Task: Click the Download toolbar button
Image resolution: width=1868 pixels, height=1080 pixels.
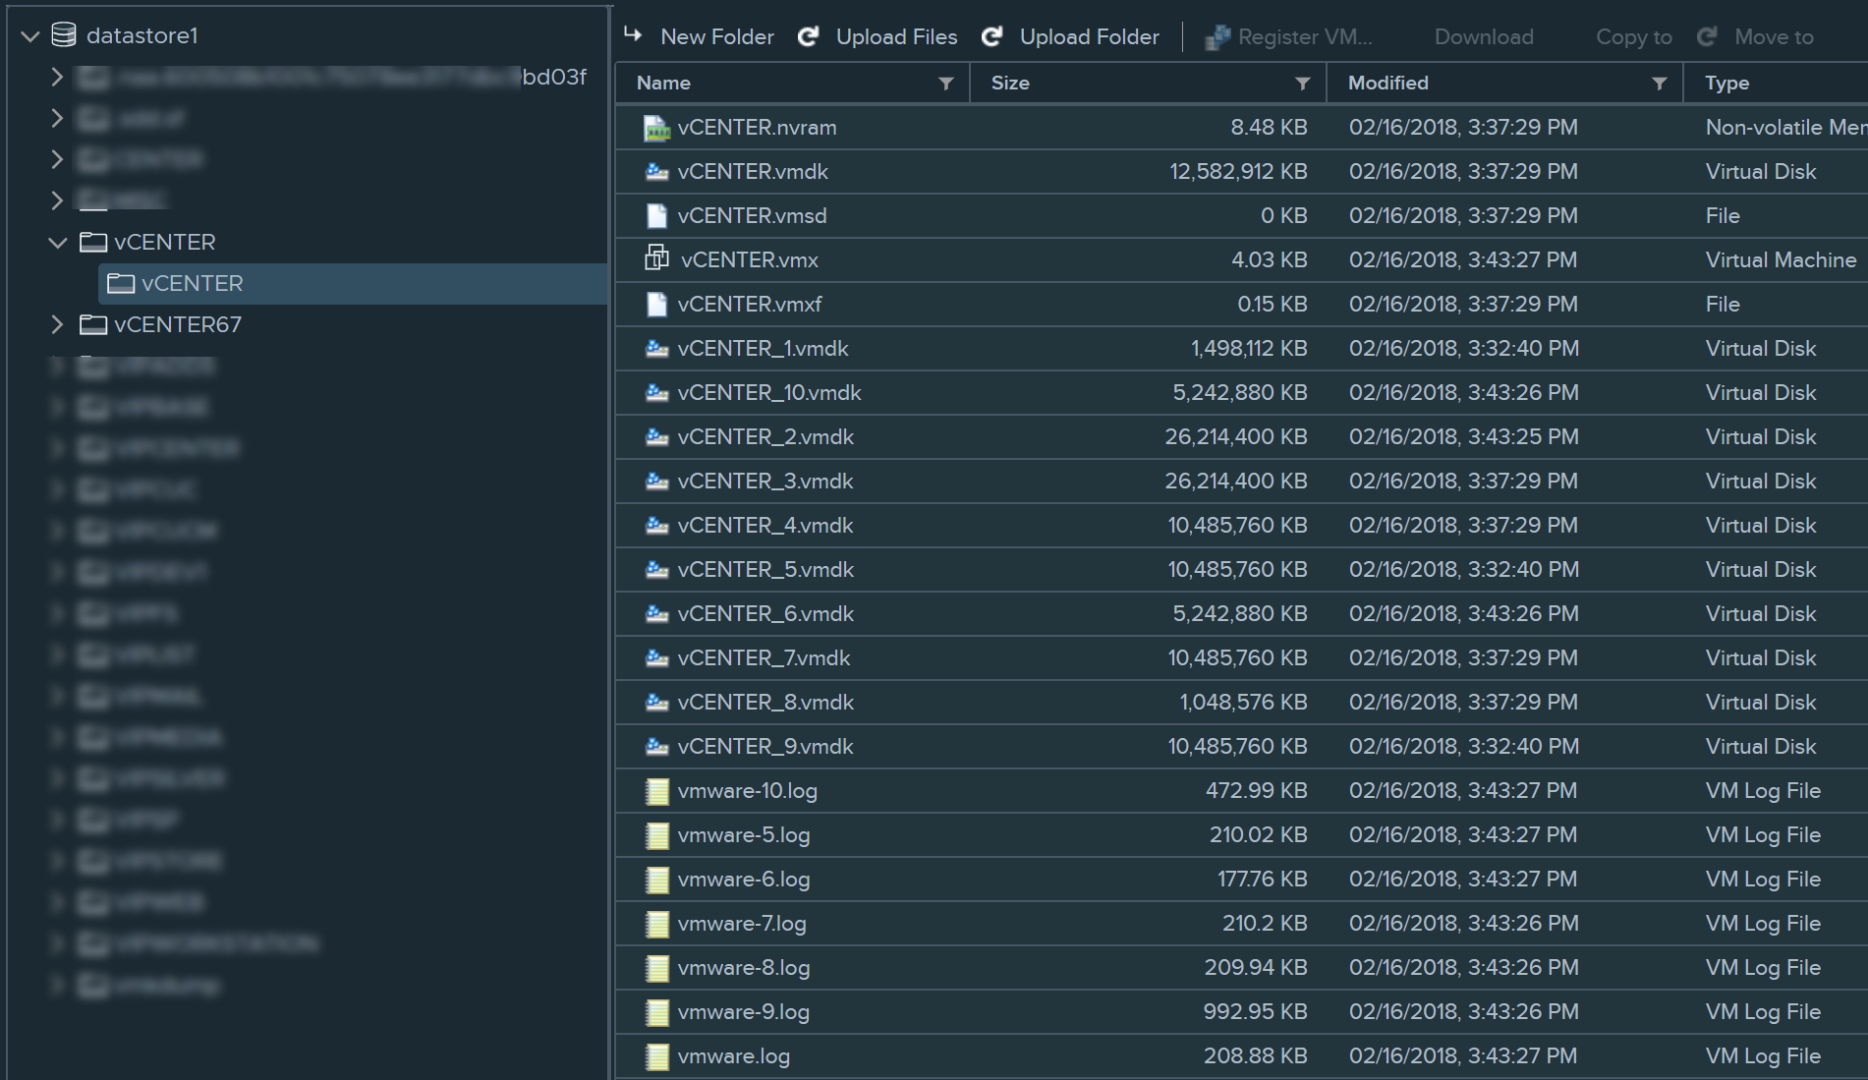Action: coord(1484,37)
